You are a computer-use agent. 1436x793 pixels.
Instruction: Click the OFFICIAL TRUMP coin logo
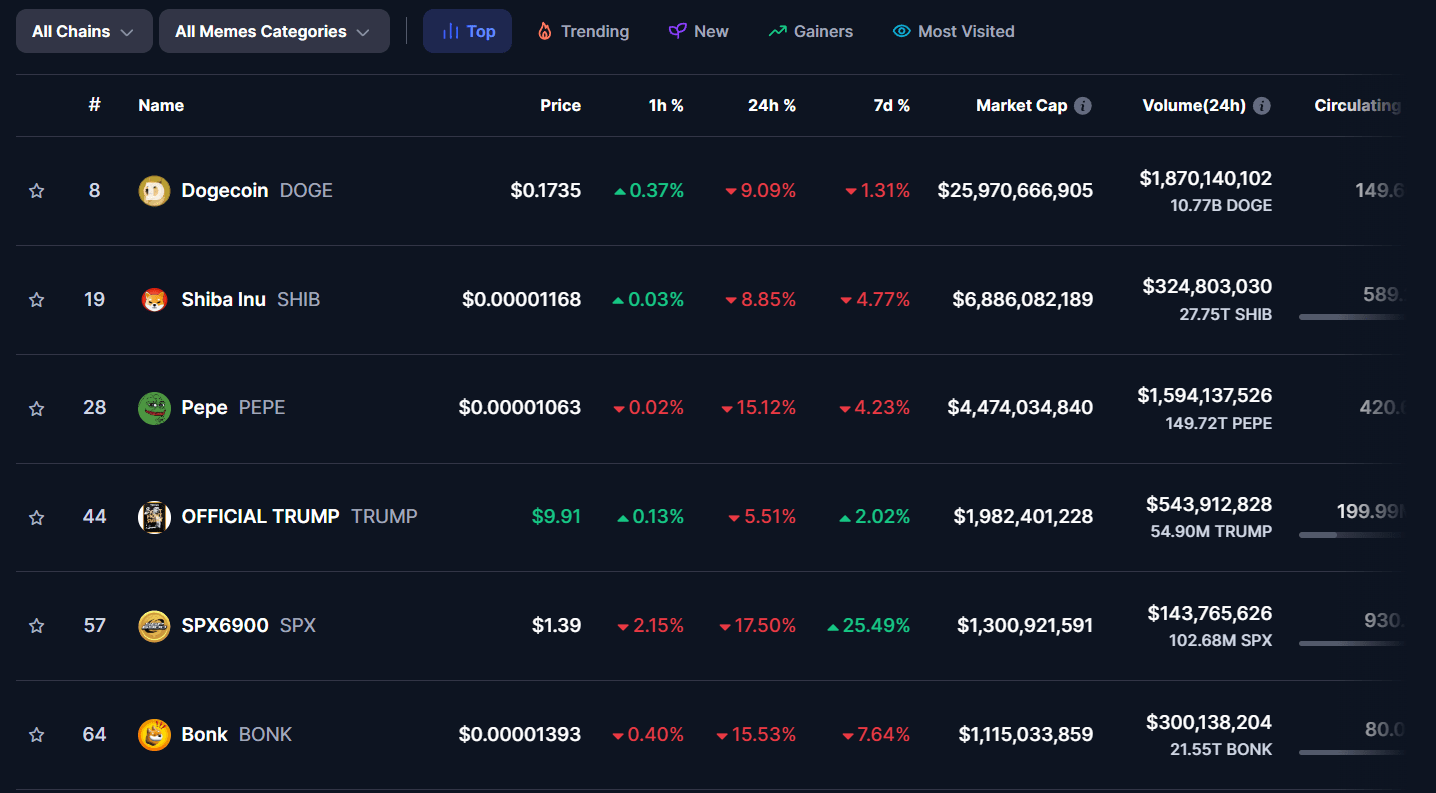[x=154, y=517]
